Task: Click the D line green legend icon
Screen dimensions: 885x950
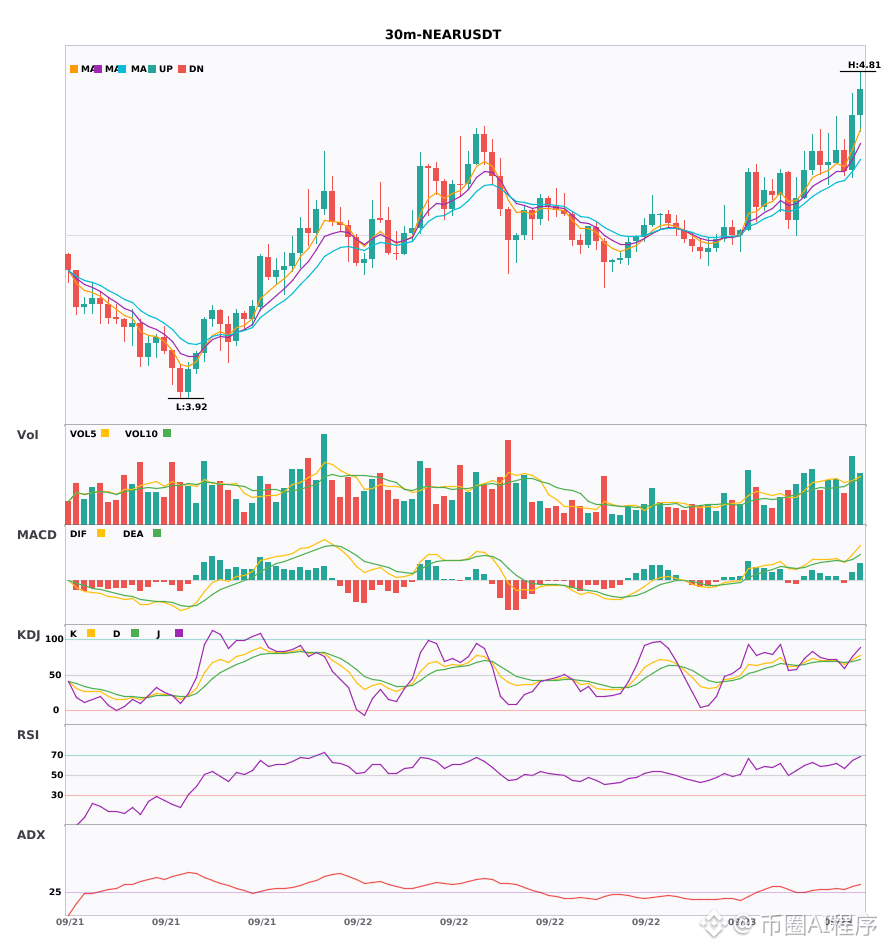Action: point(135,633)
